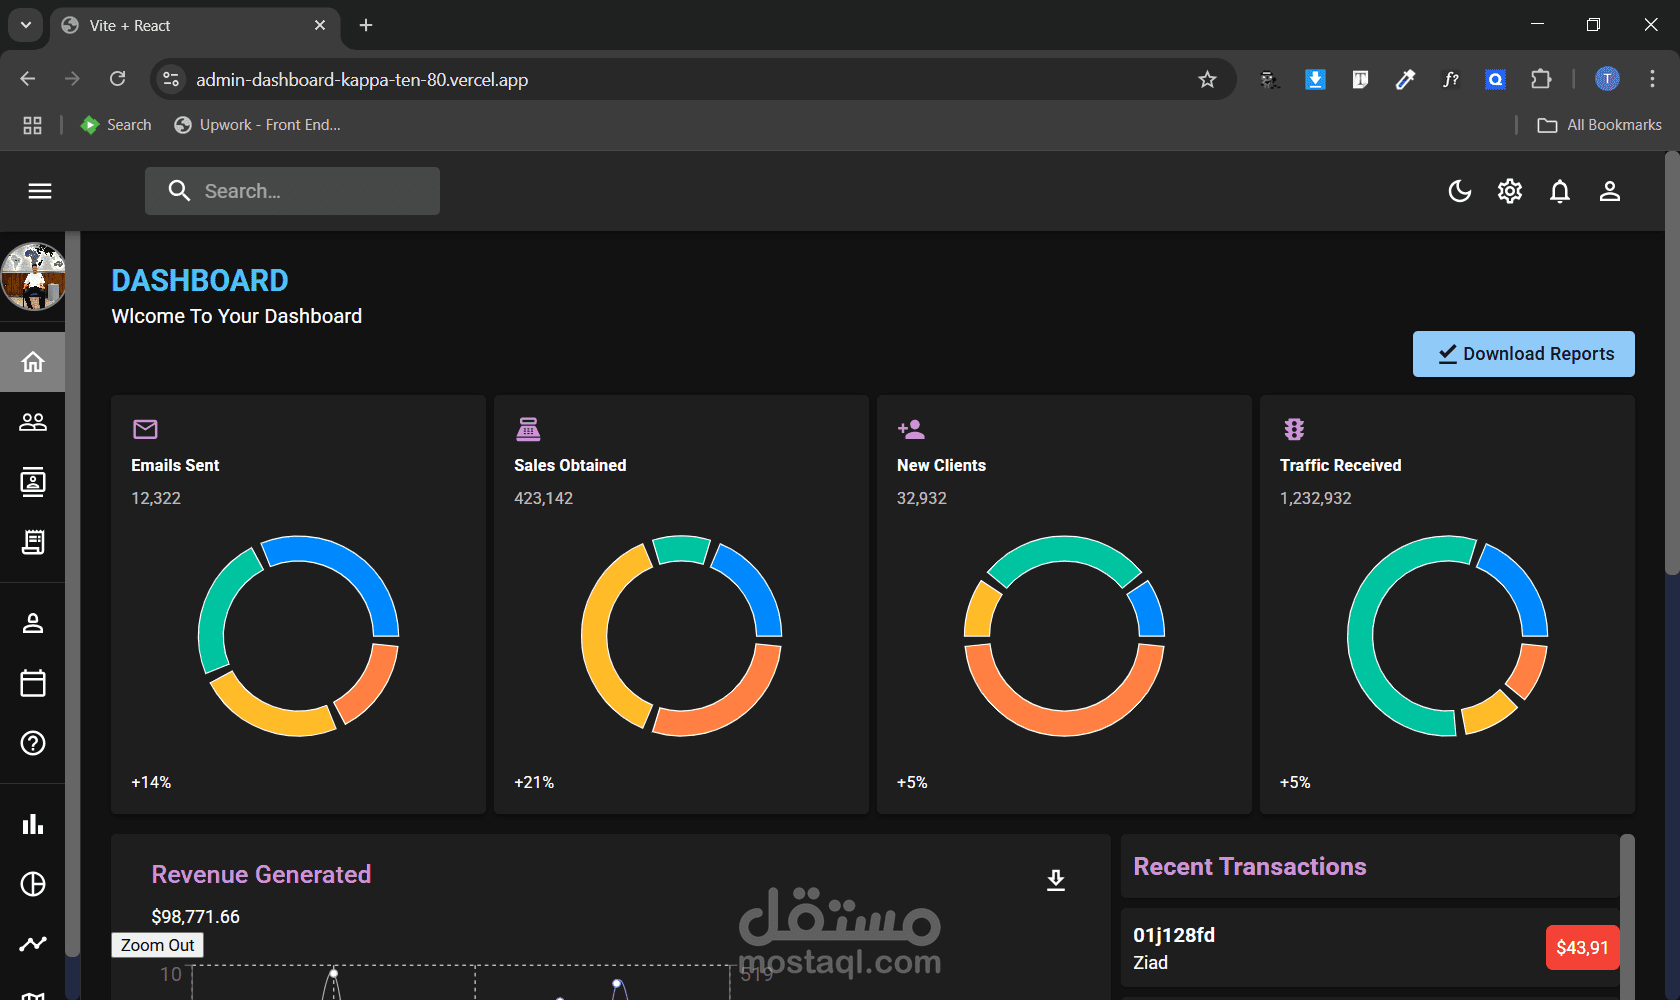Collapse the sidebar with the hamburger menu
The image size is (1680, 1000).
tap(40, 191)
